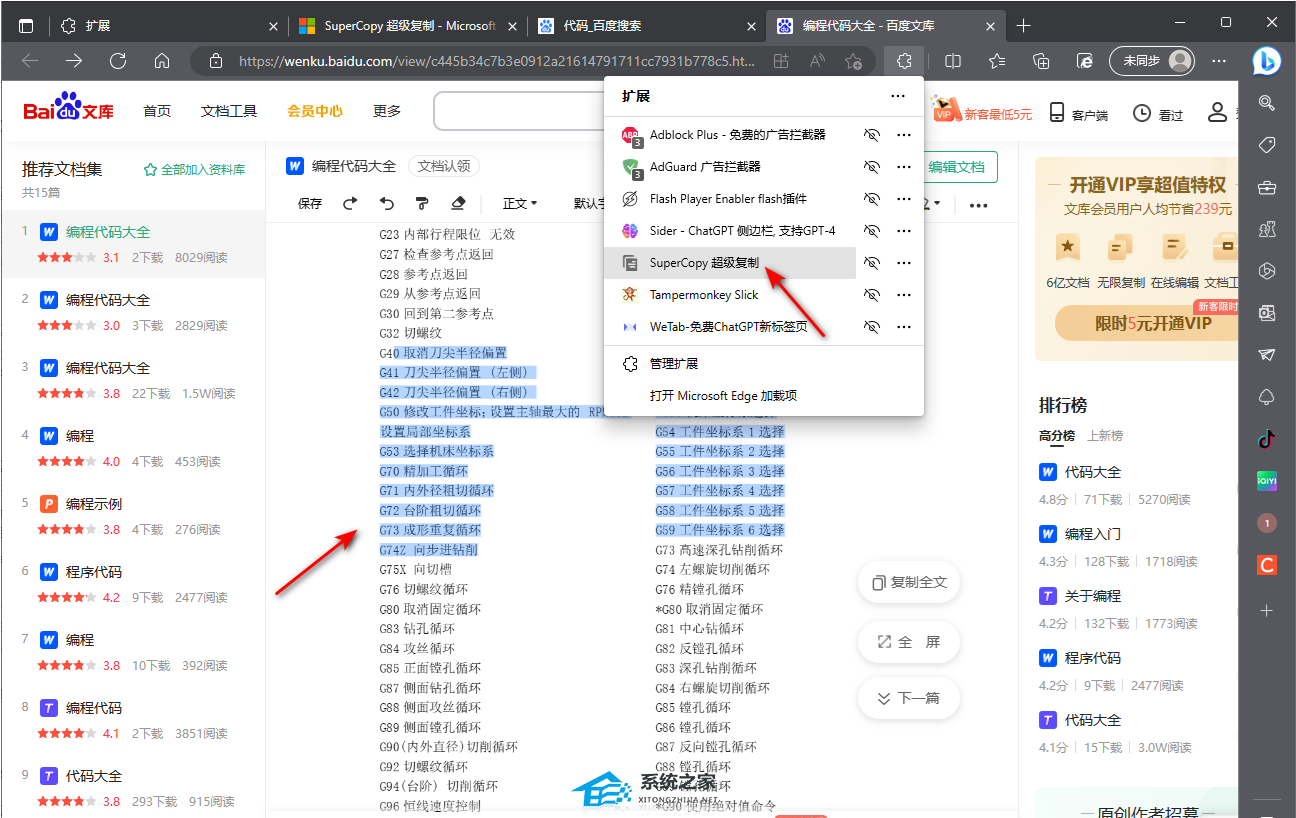Click the redo arrow in document toolbar
This screenshot has height=818, width=1296.
(350, 203)
